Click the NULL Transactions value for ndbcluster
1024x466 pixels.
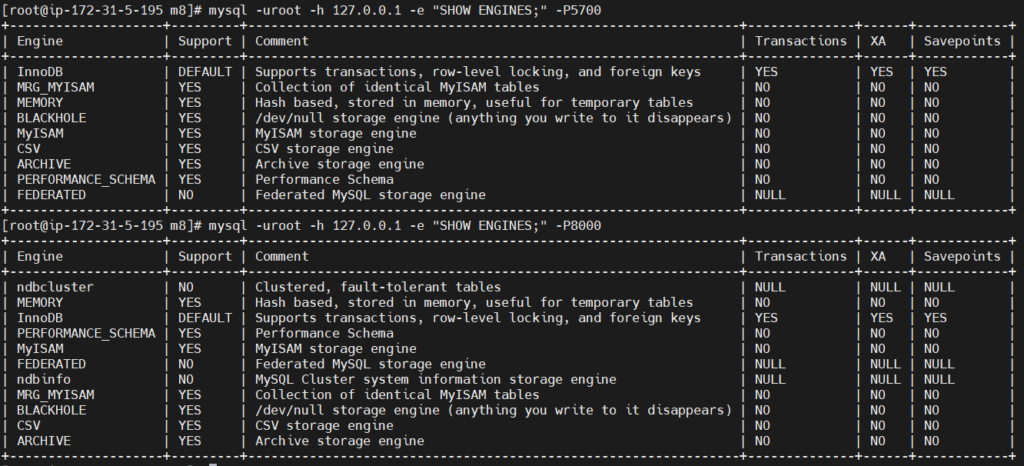tap(770, 287)
